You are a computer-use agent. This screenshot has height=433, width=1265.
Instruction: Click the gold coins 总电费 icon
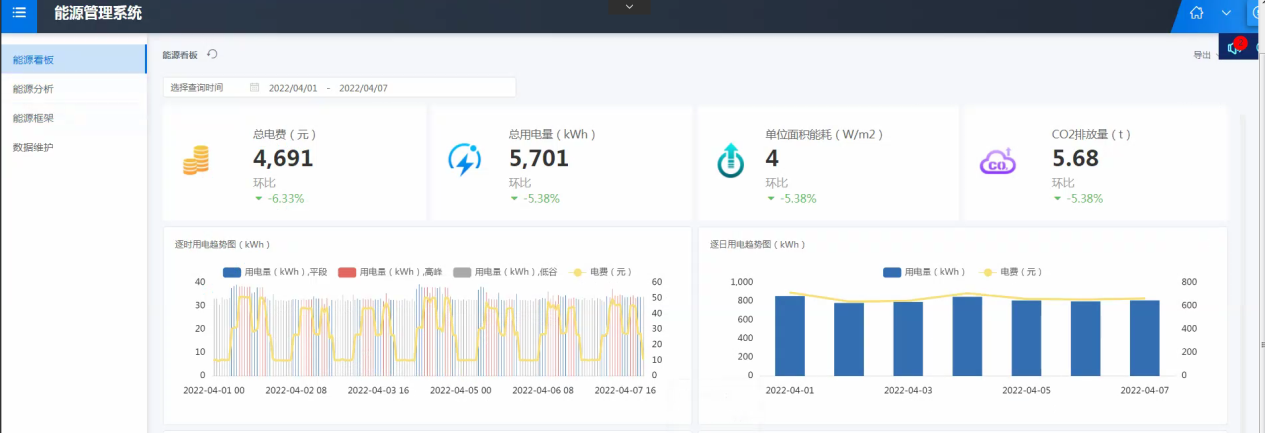(x=196, y=160)
